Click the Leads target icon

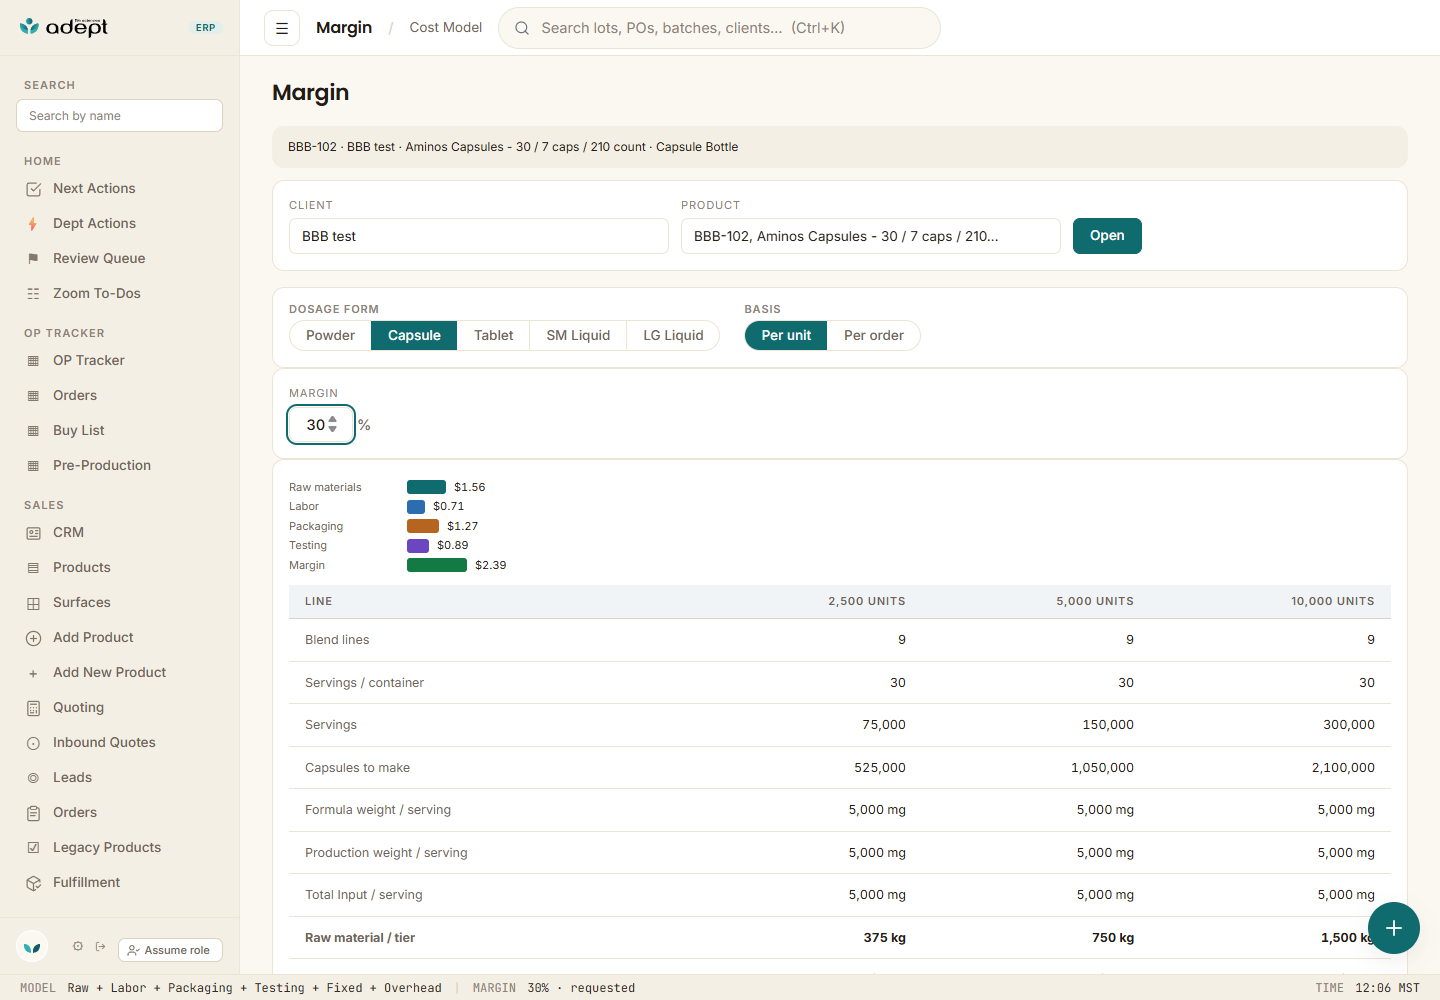[33, 778]
